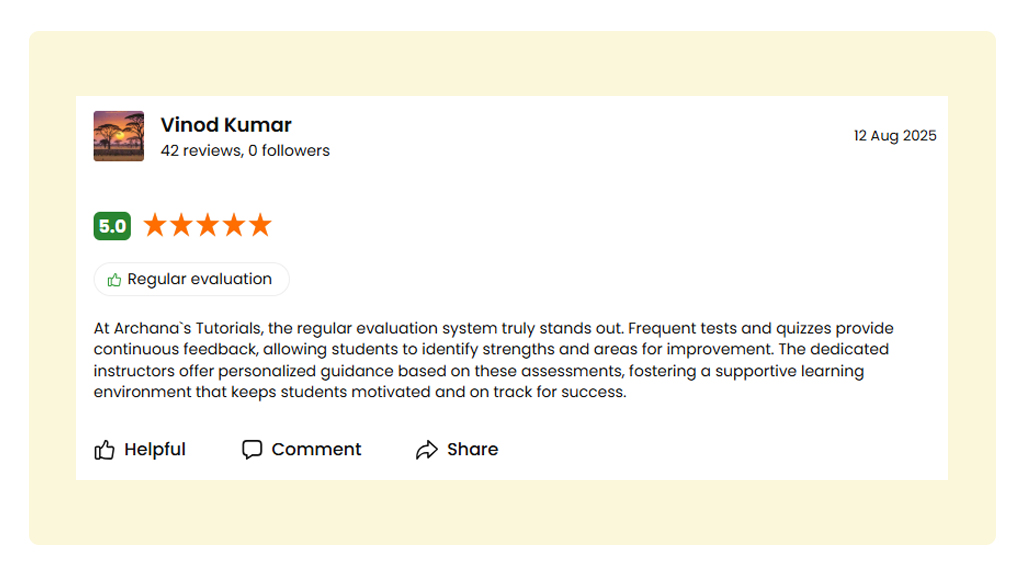Image resolution: width=1024 pixels, height=576 pixels.
Task: Mark the review as Helpful via text label
Action: [x=155, y=450]
